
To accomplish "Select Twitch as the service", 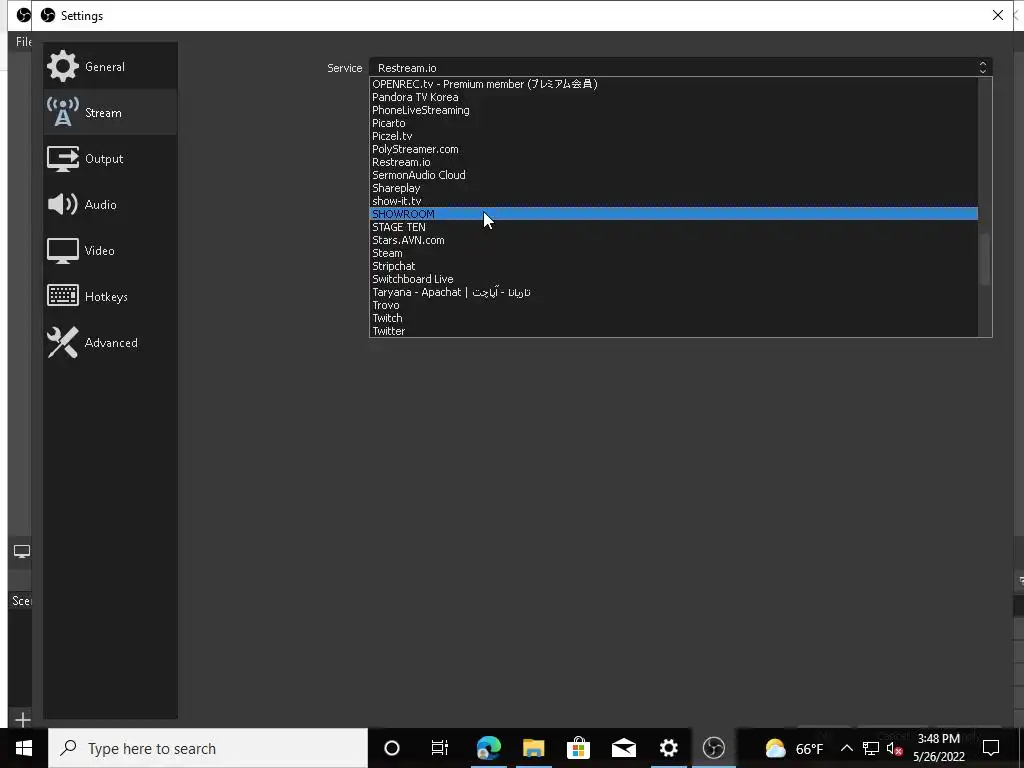I will [673, 318].
